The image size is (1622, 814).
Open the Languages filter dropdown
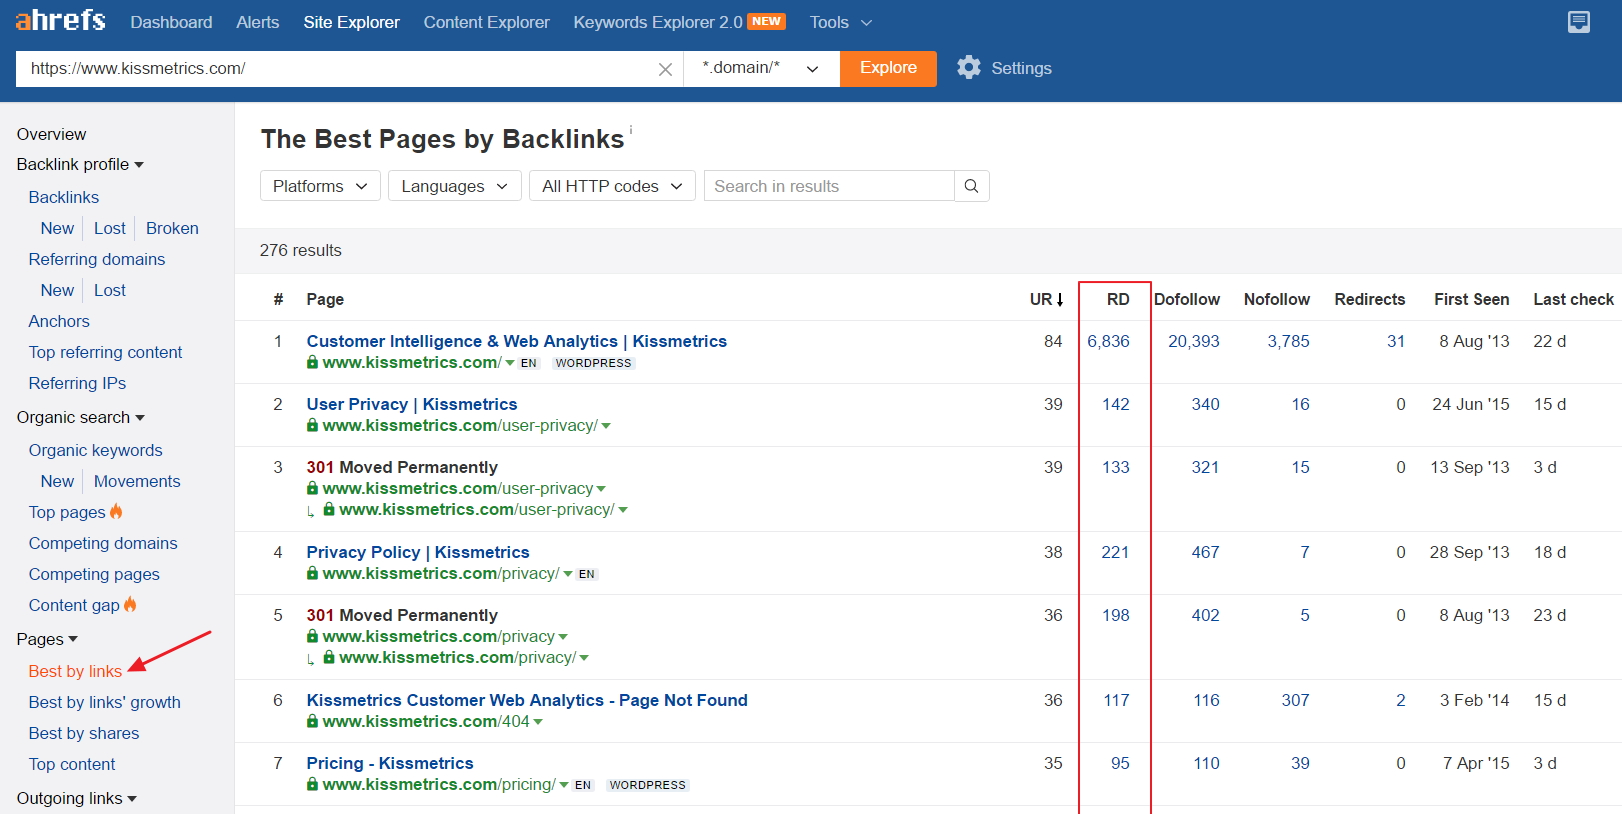click(455, 186)
